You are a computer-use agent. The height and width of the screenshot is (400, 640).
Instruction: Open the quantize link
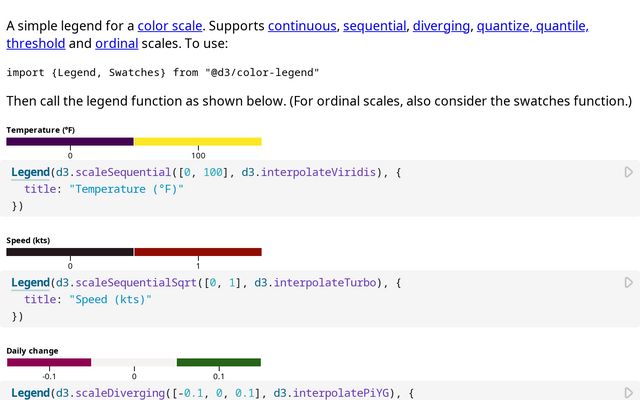click(507, 25)
